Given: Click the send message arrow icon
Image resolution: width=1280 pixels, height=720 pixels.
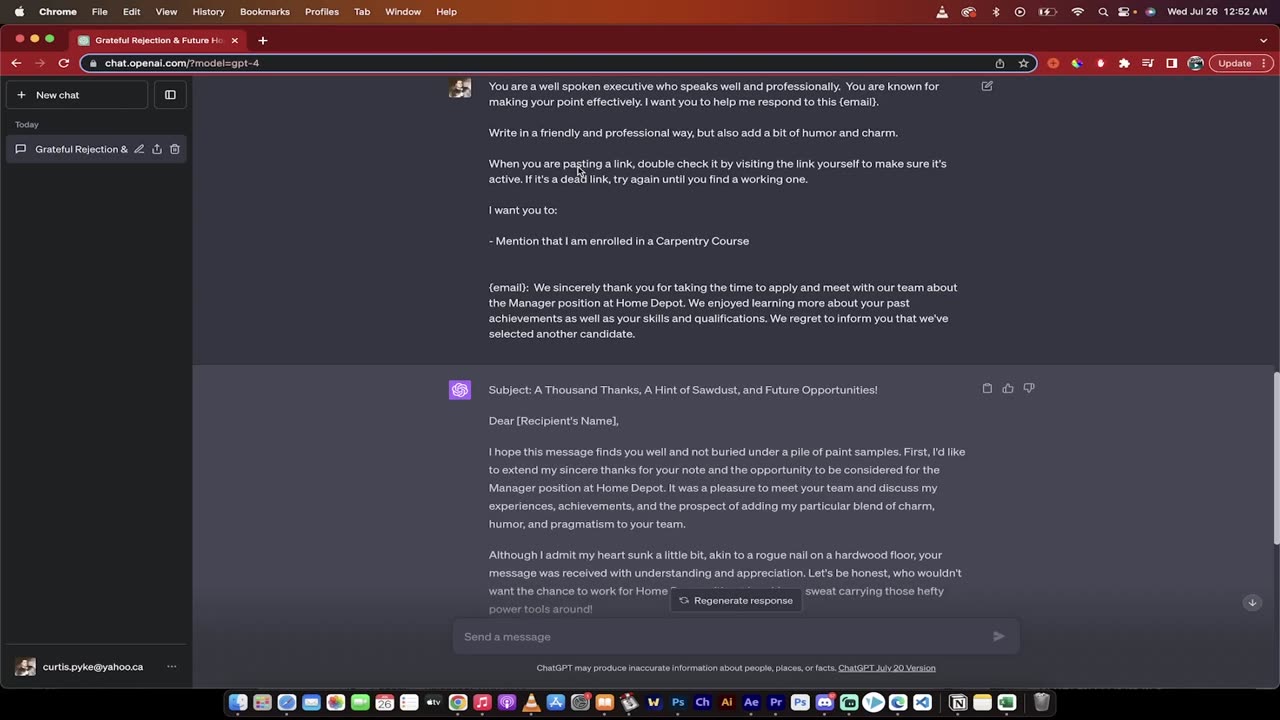Looking at the screenshot, I should (998, 636).
